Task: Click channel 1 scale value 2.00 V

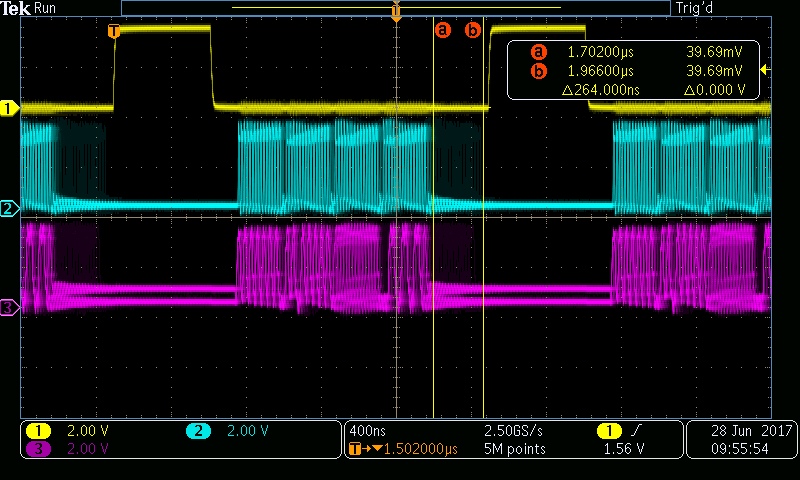Action: coord(88,431)
